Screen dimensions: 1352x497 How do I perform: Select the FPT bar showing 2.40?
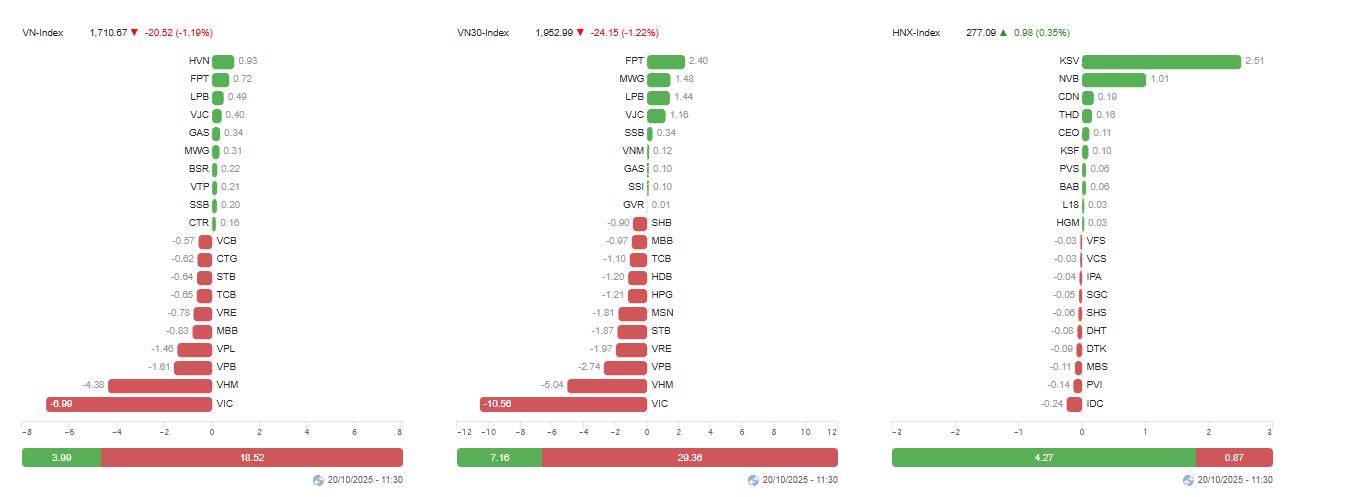[666, 62]
